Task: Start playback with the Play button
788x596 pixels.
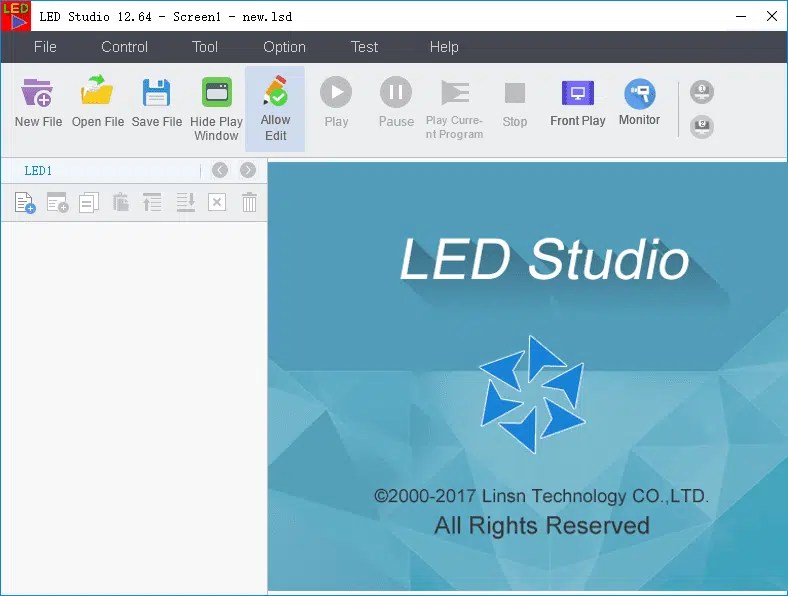Action: click(336, 103)
